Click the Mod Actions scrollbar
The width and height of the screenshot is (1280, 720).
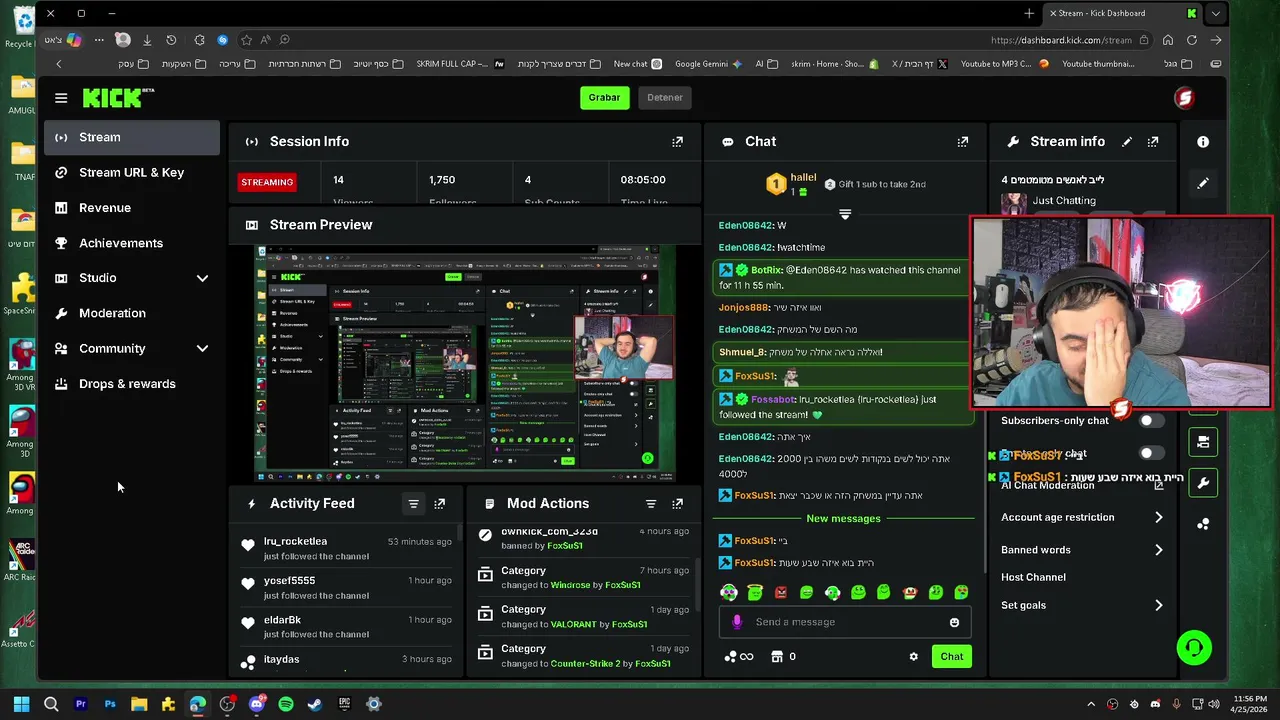coord(697,585)
